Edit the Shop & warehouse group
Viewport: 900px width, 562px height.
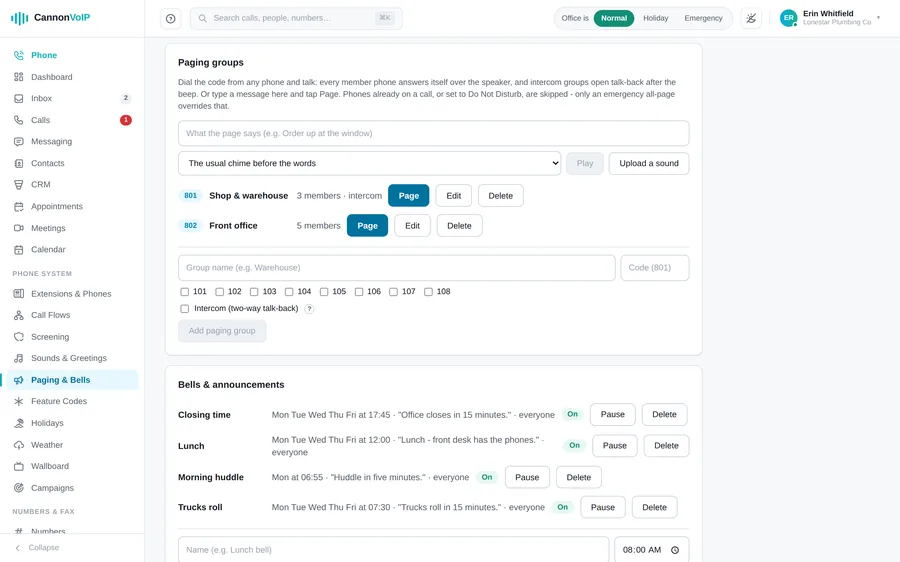click(453, 196)
